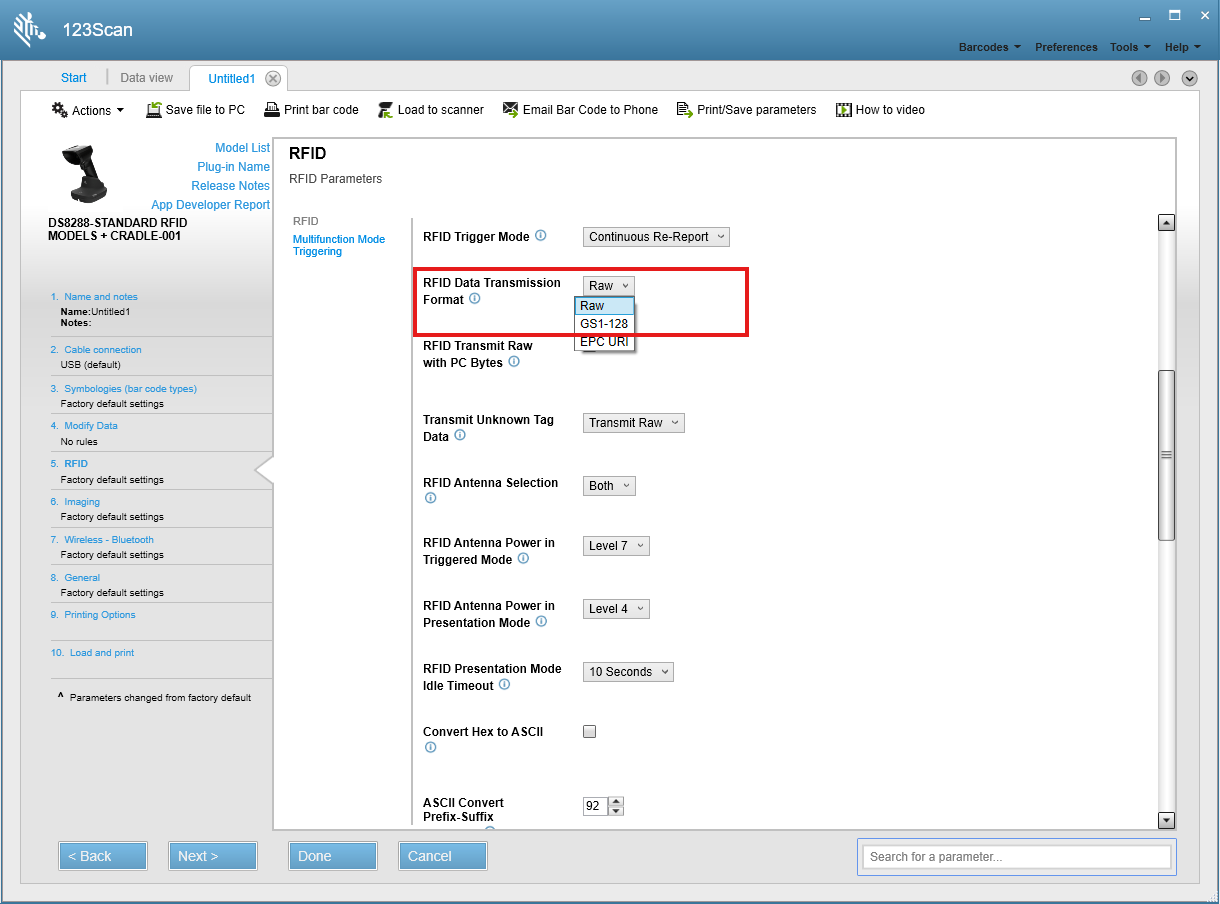The image size is (1220, 904).
Task: Increase the ASCII Convert Prefix-Suffix value
Action: tap(616, 801)
